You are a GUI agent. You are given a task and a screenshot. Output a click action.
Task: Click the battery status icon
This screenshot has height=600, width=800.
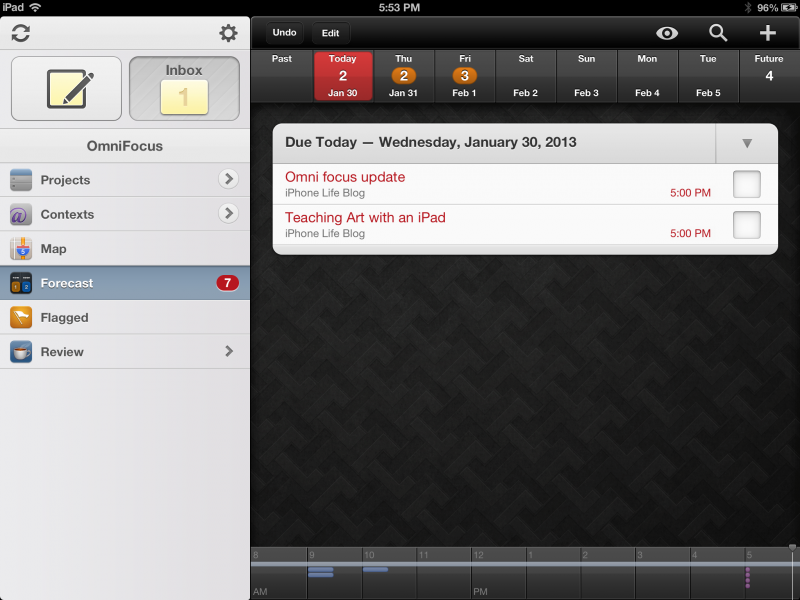(x=789, y=8)
